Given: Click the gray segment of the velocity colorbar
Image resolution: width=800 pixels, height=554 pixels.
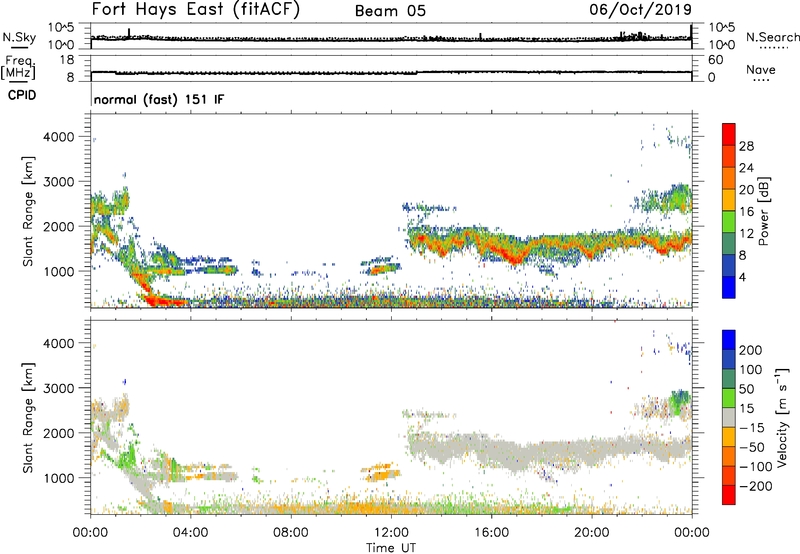Looking at the screenshot, I should (x=729, y=417).
